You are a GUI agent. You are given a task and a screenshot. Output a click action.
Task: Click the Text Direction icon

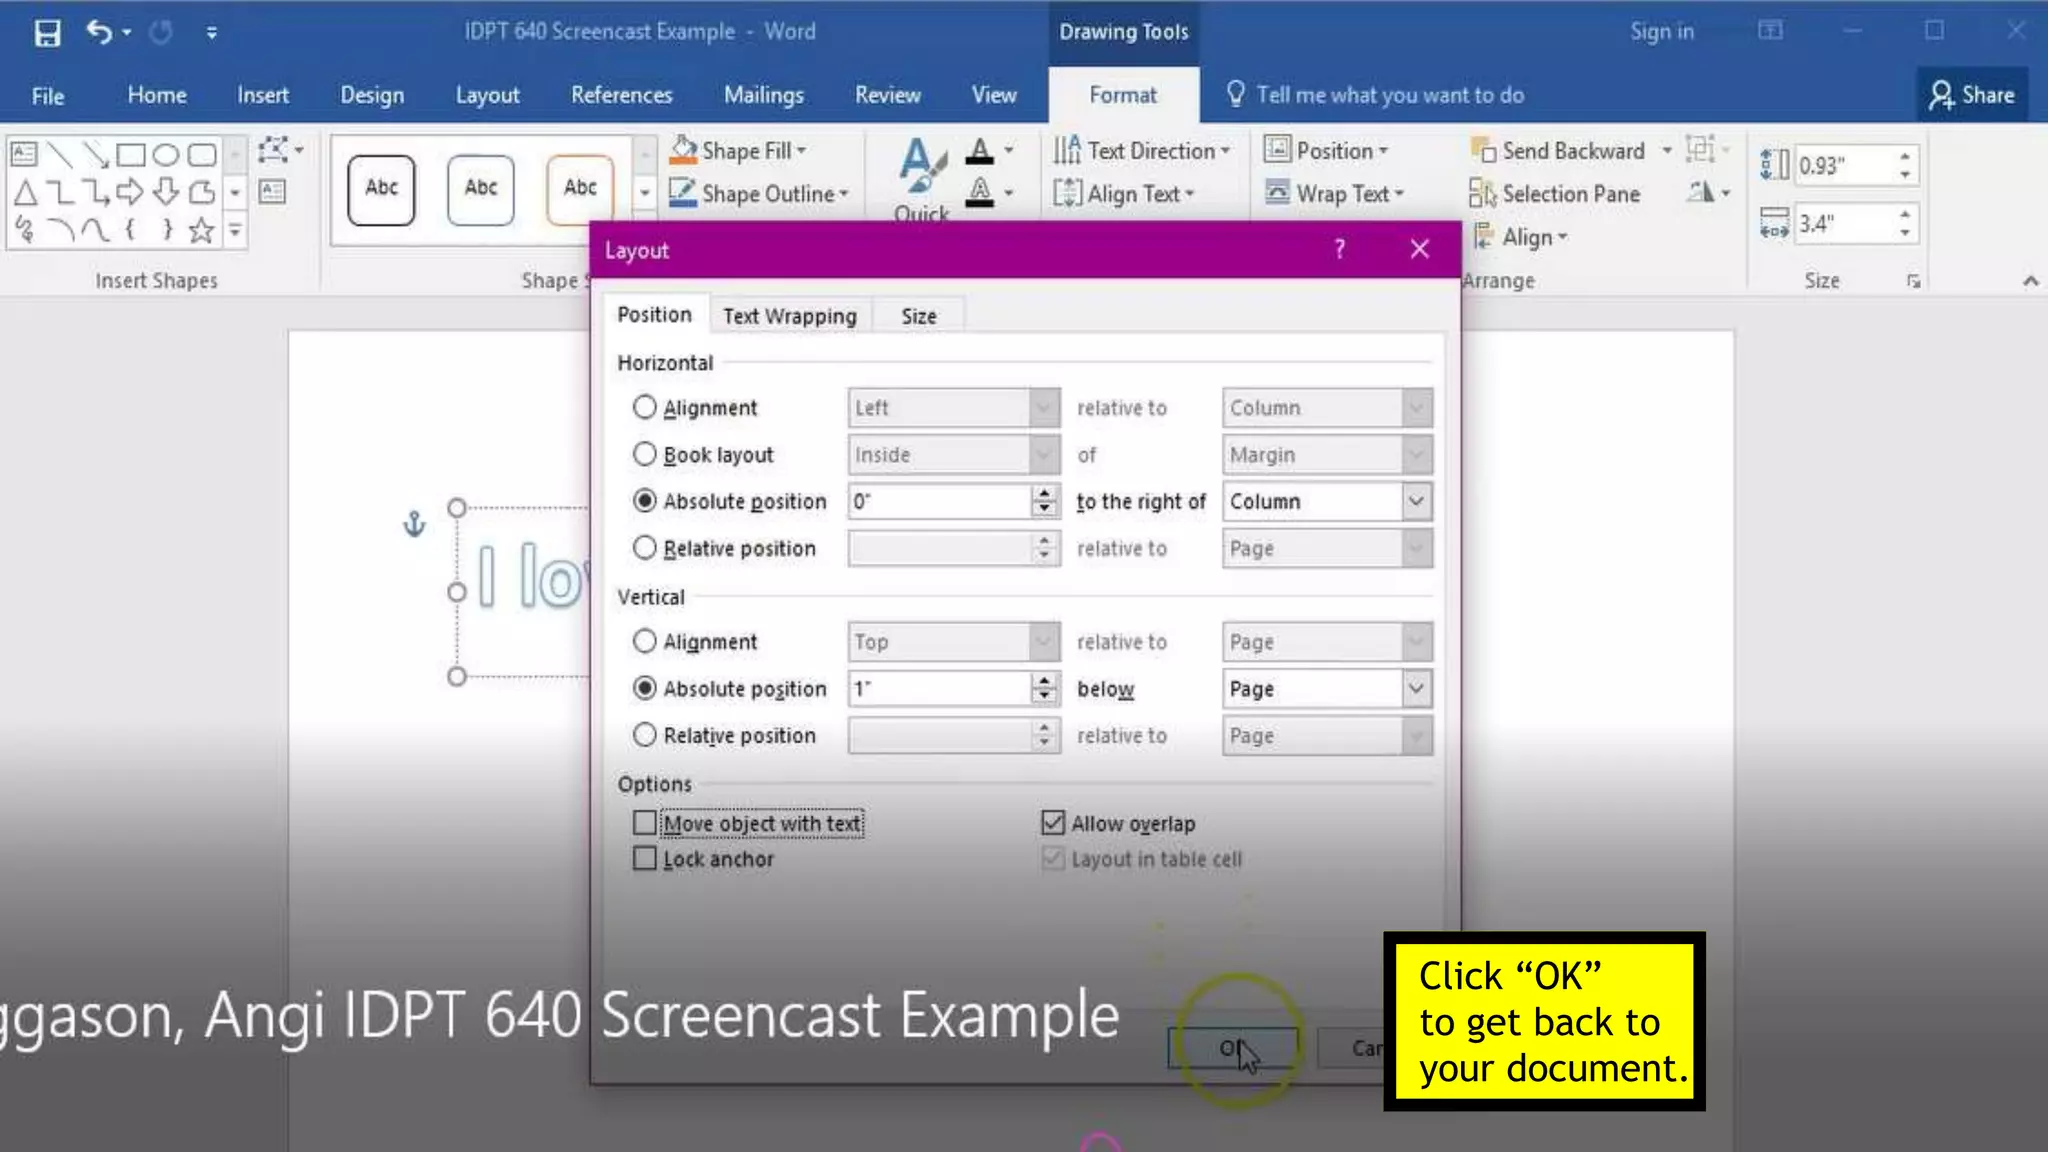click(1067, 150)
